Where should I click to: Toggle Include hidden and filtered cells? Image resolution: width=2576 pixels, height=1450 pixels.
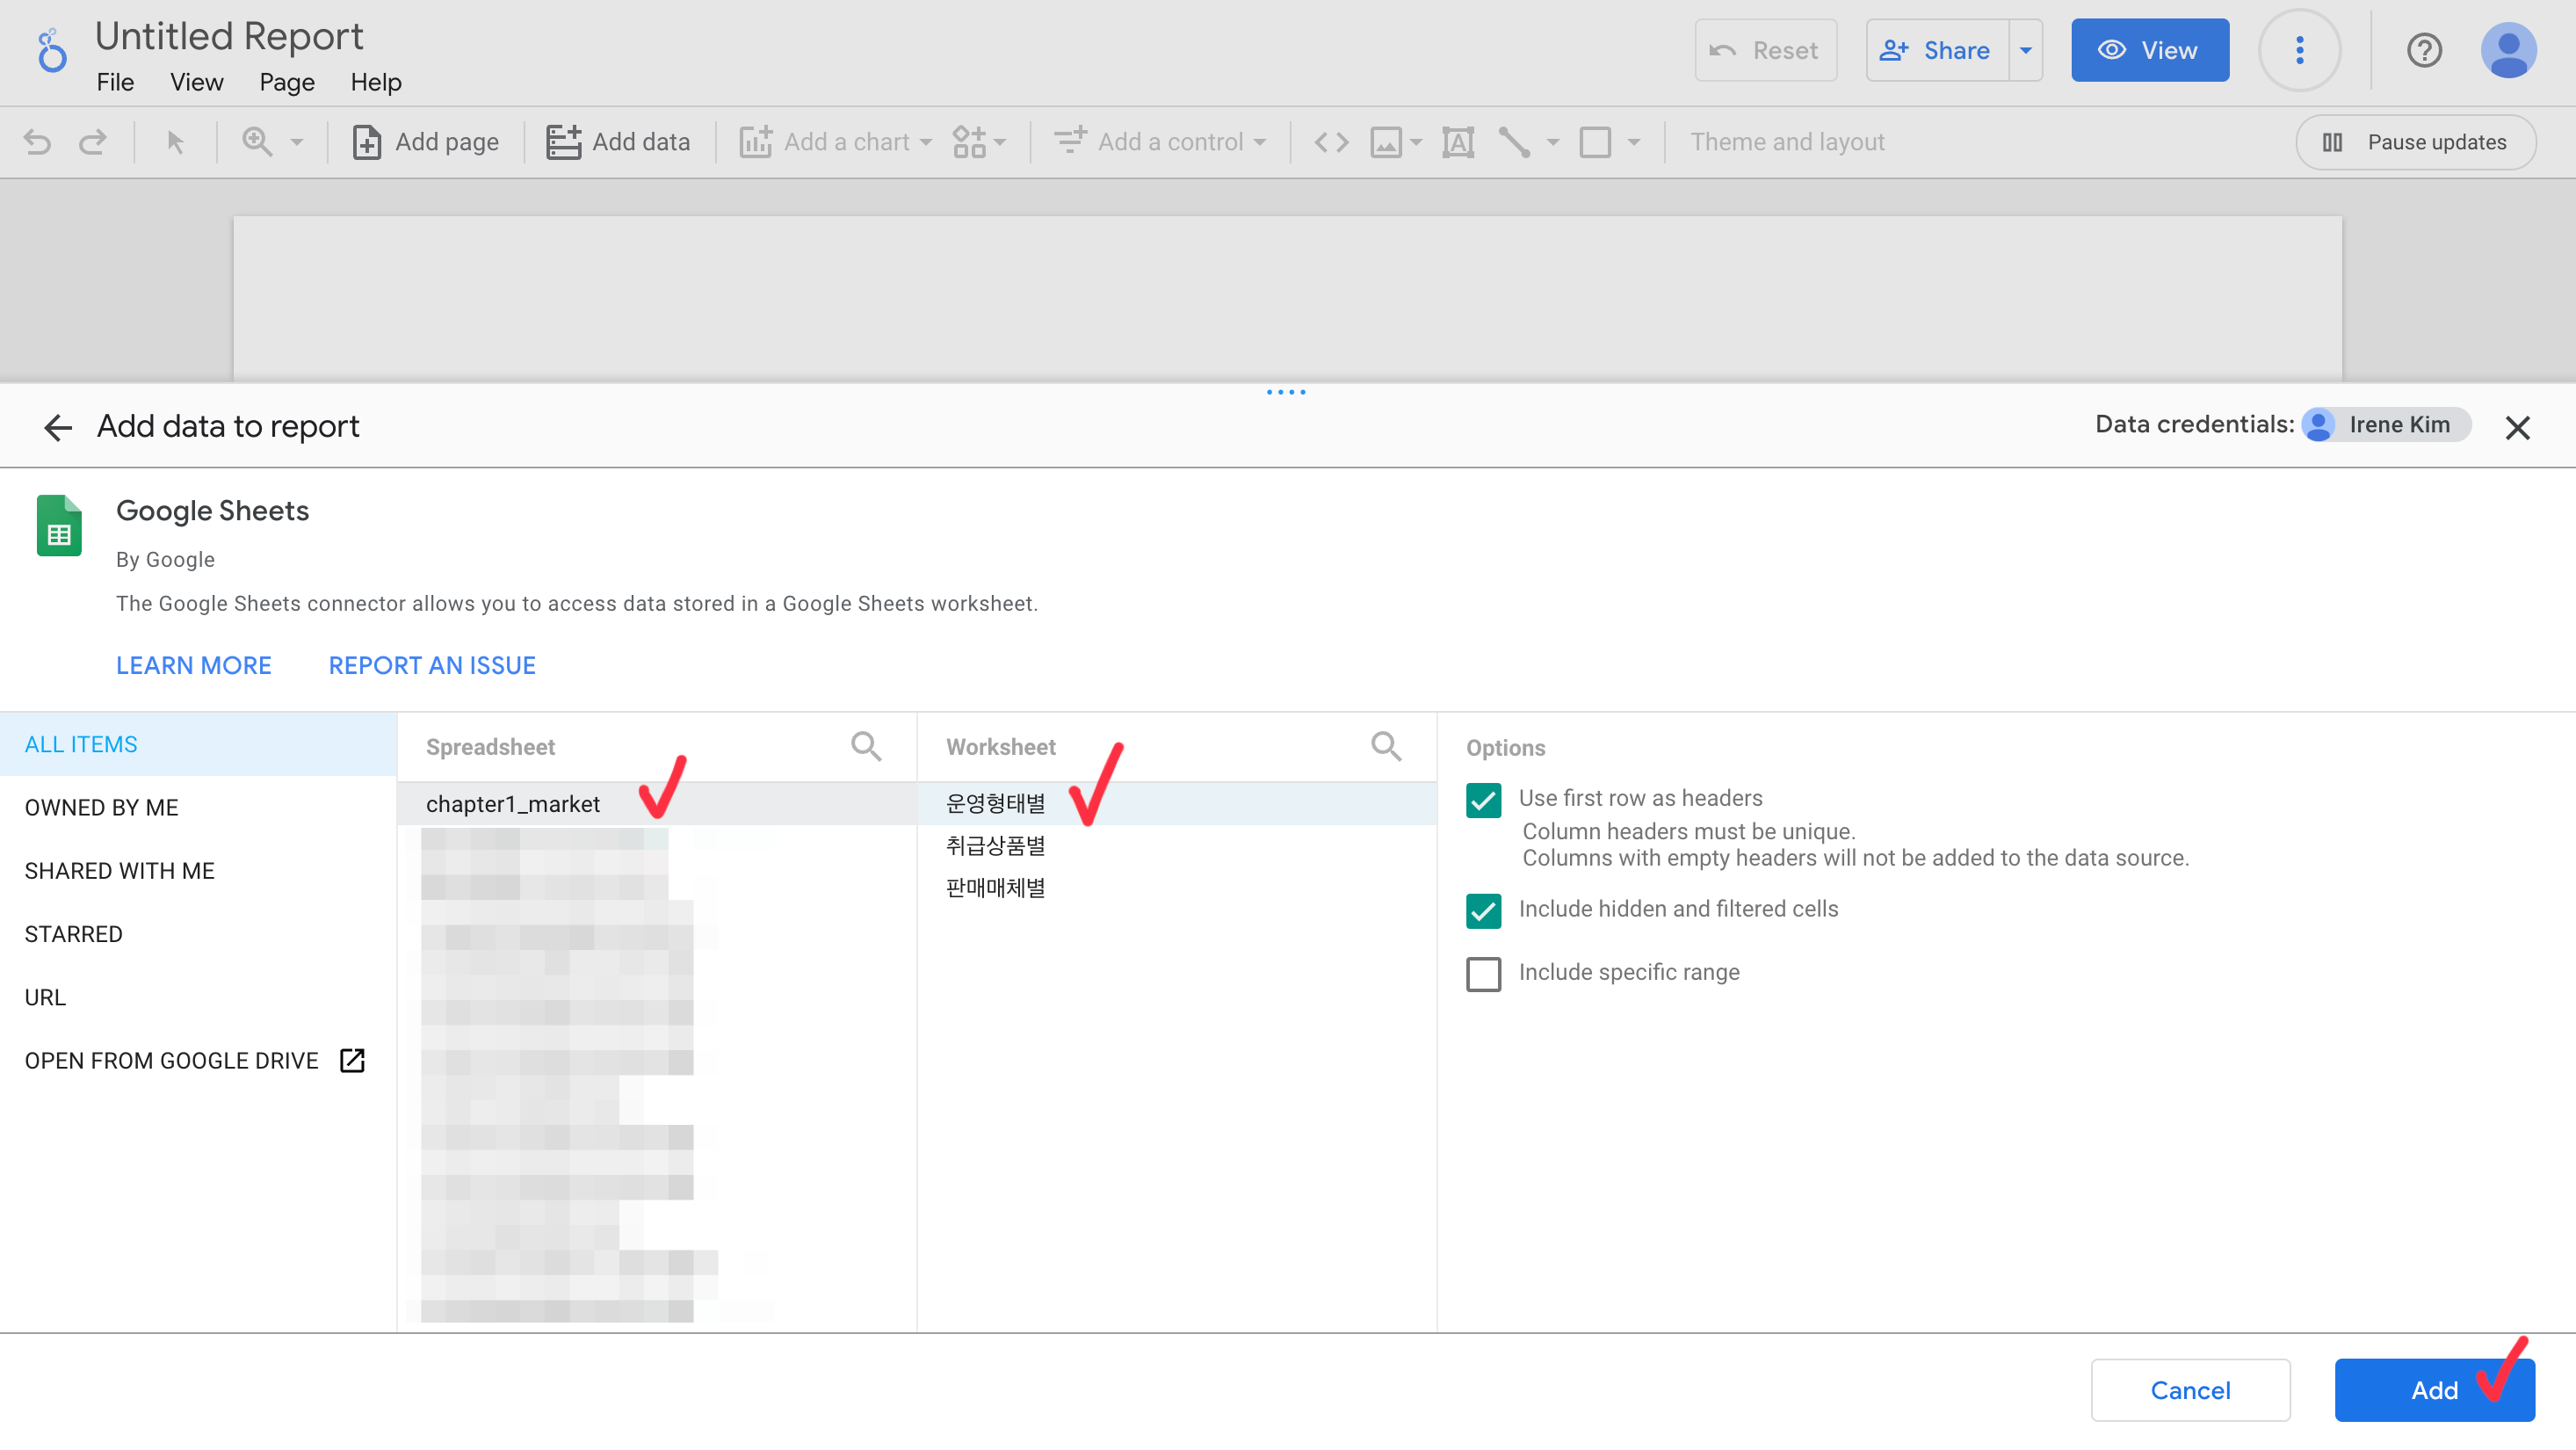click(x=1483, y=910)
